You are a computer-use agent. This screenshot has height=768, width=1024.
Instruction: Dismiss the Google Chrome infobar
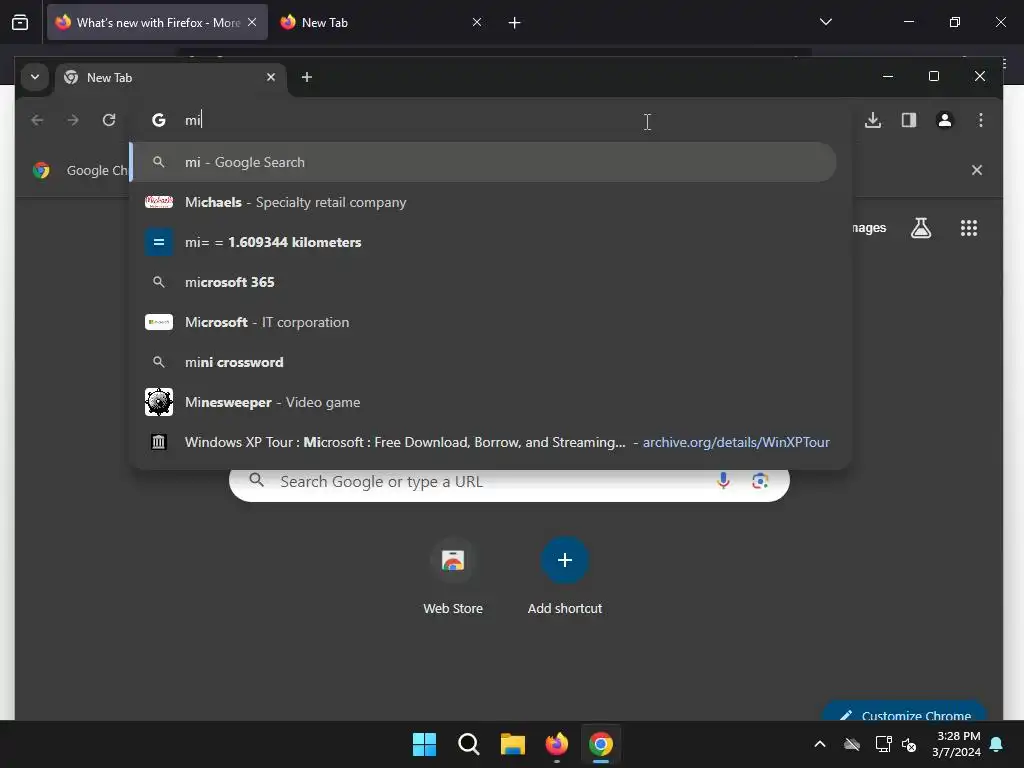(976, 170)
